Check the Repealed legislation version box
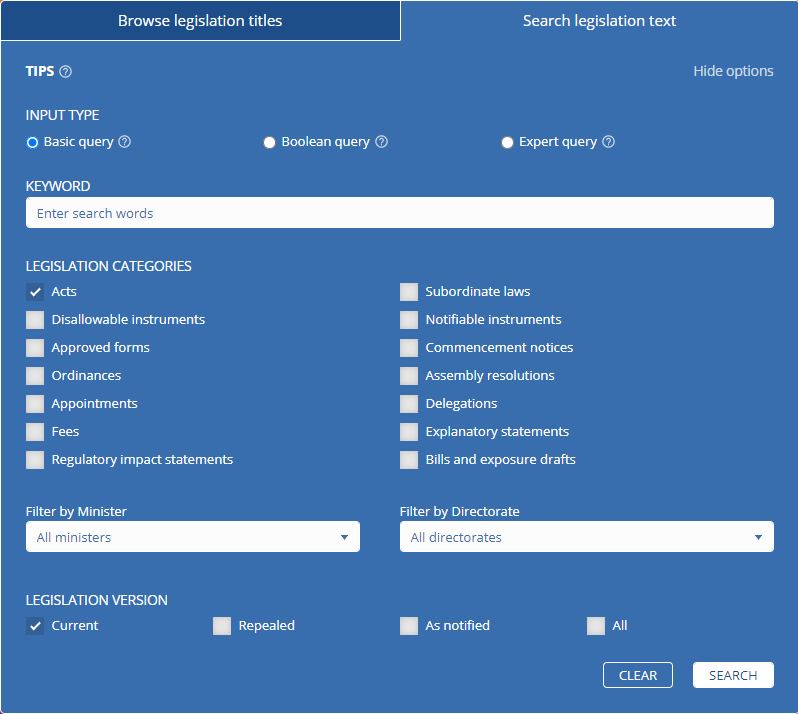Image resolution: width=798 pixels, height=714 pixels. click(x=222, y=626)
